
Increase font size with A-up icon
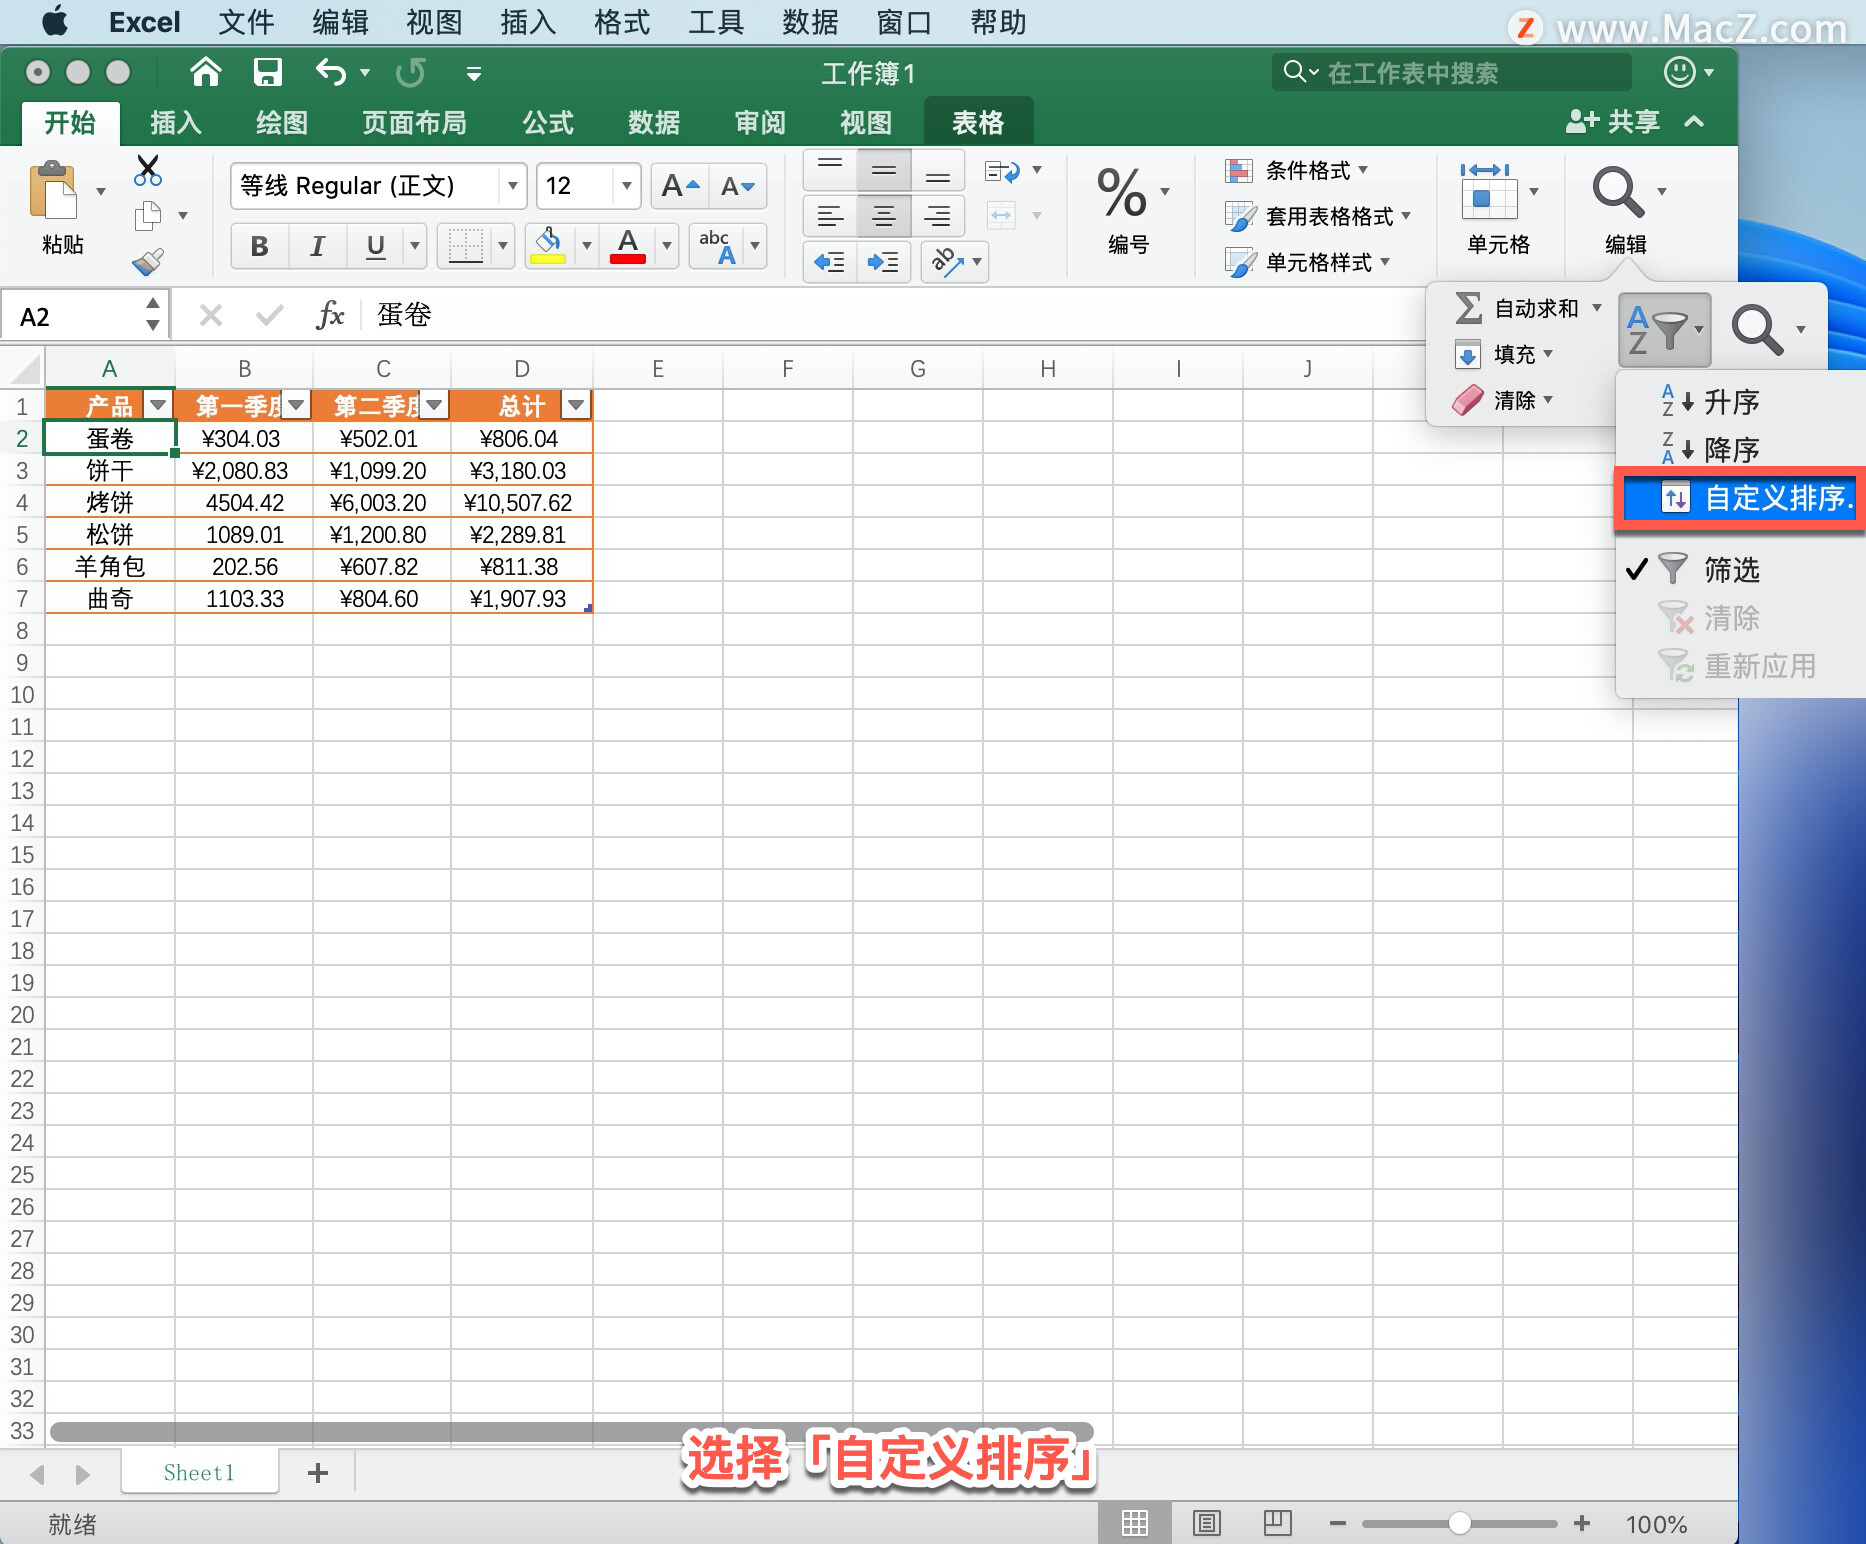coord(680,186)
